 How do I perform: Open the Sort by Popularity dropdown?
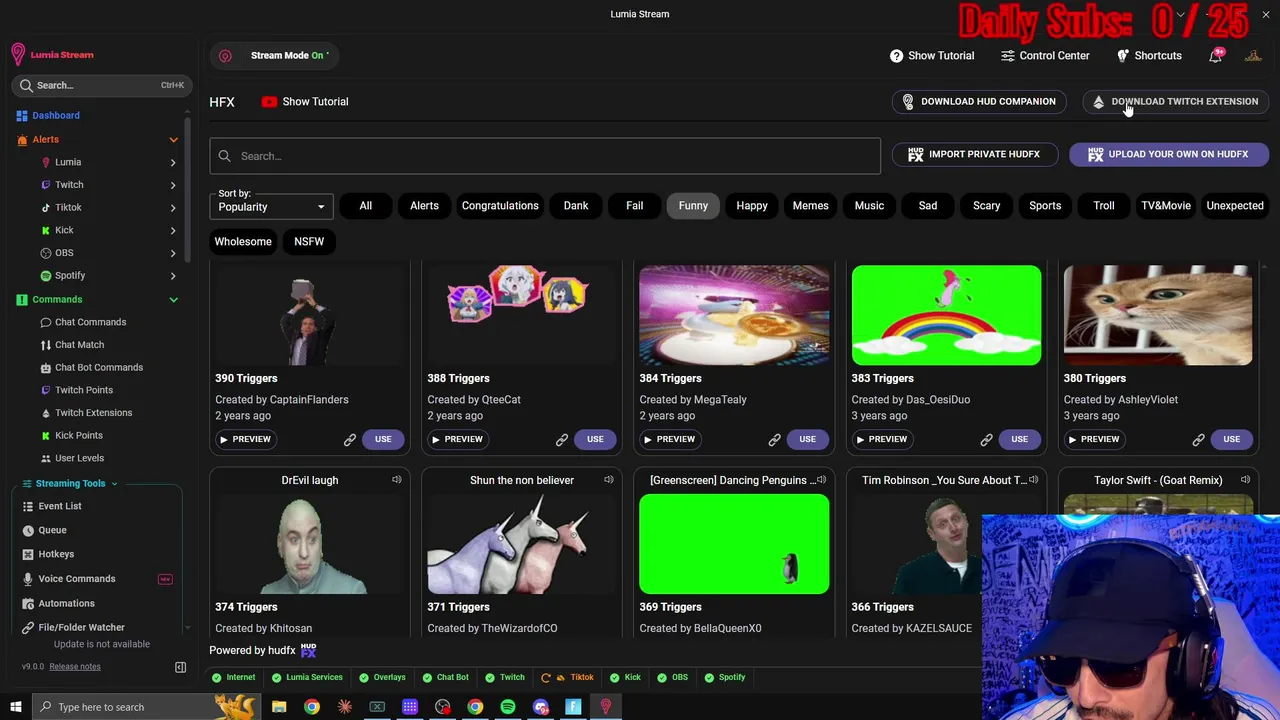pyautogui.click(x=271, y=207)
